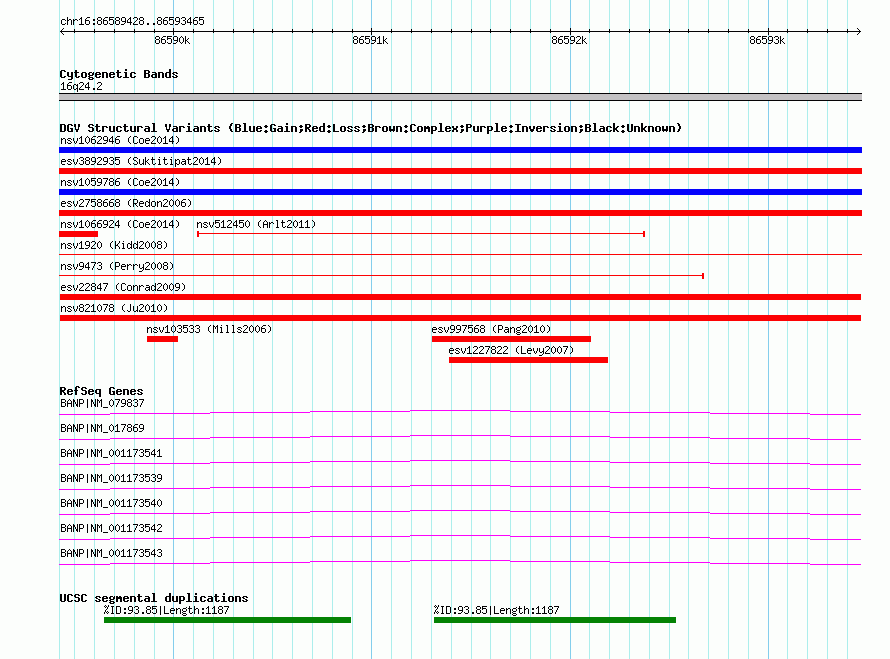The width and height of the screenshot is (890, 659).
Task: Select the UCSC segmental duplications track title
Action: [x=154, y=598]
